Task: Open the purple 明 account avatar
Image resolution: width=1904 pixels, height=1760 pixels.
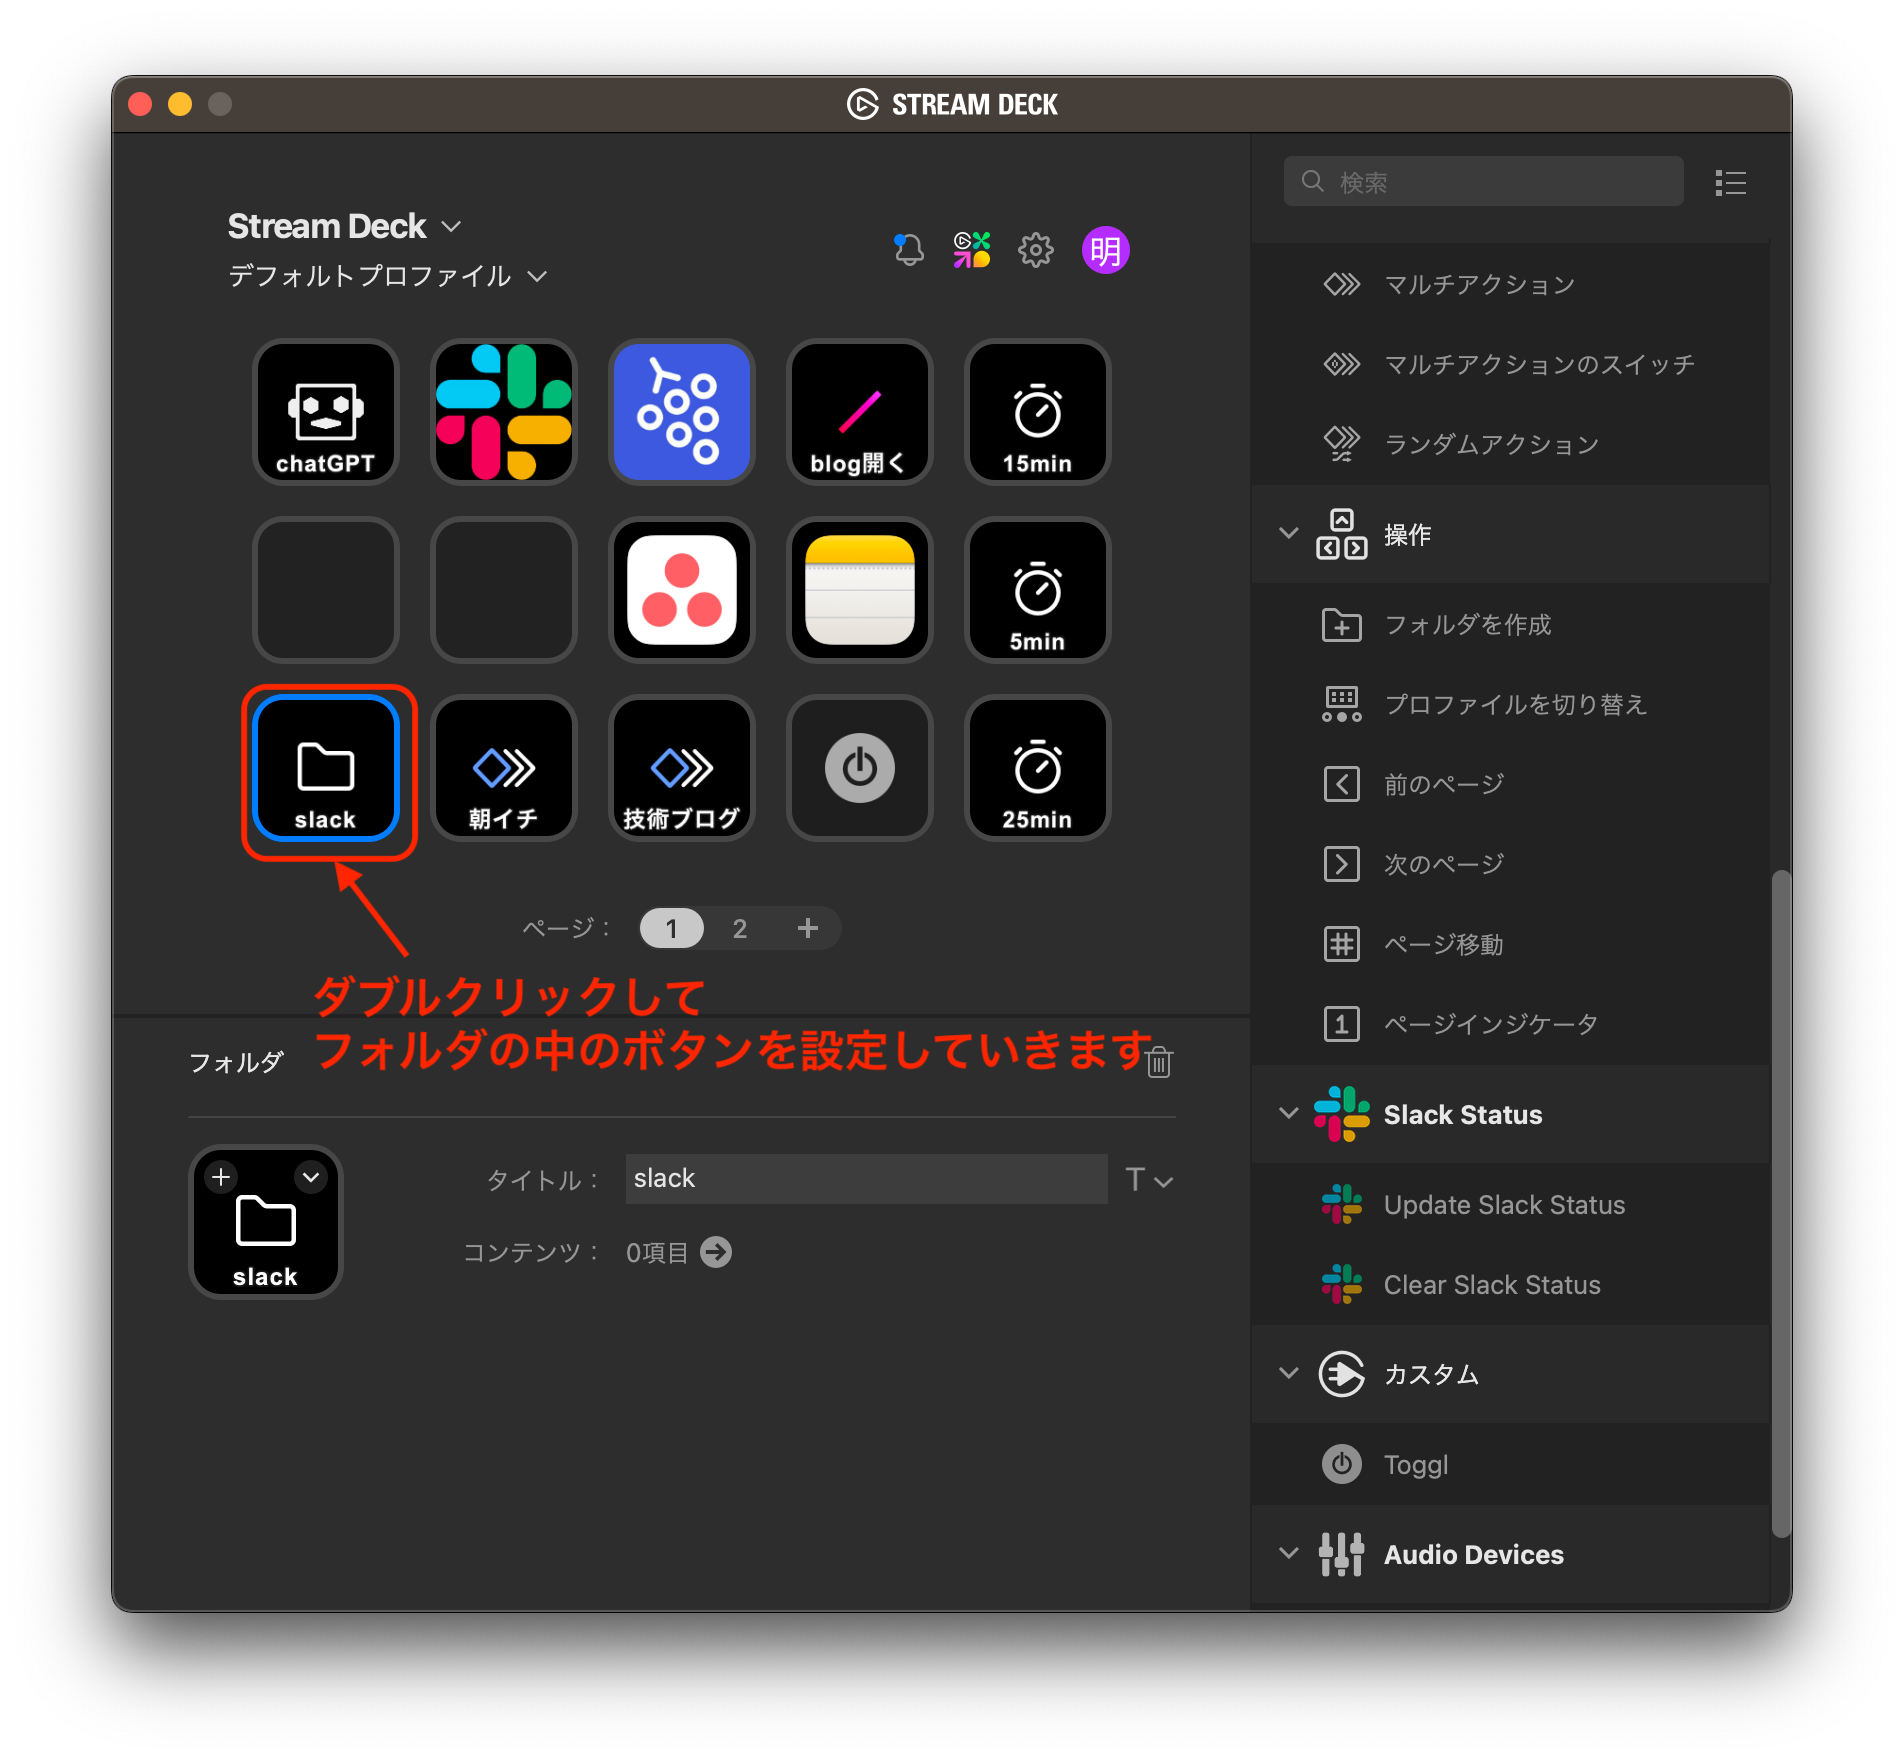Action: pos(1106,250)
